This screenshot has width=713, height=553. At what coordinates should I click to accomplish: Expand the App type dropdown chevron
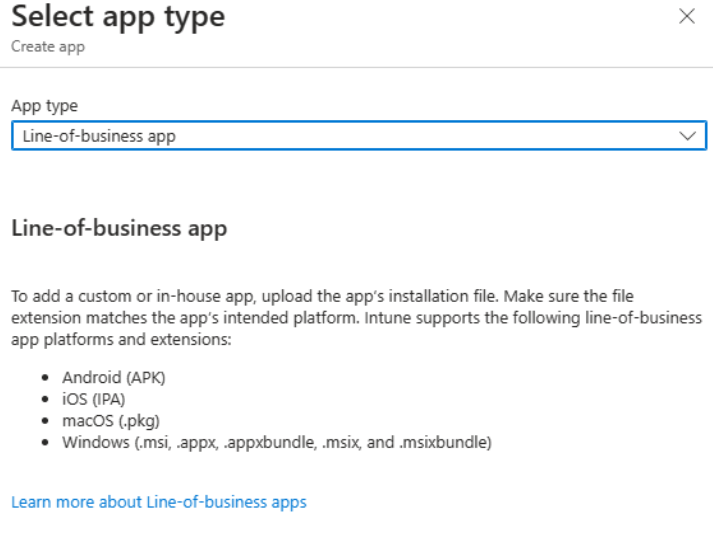[686, 136]
